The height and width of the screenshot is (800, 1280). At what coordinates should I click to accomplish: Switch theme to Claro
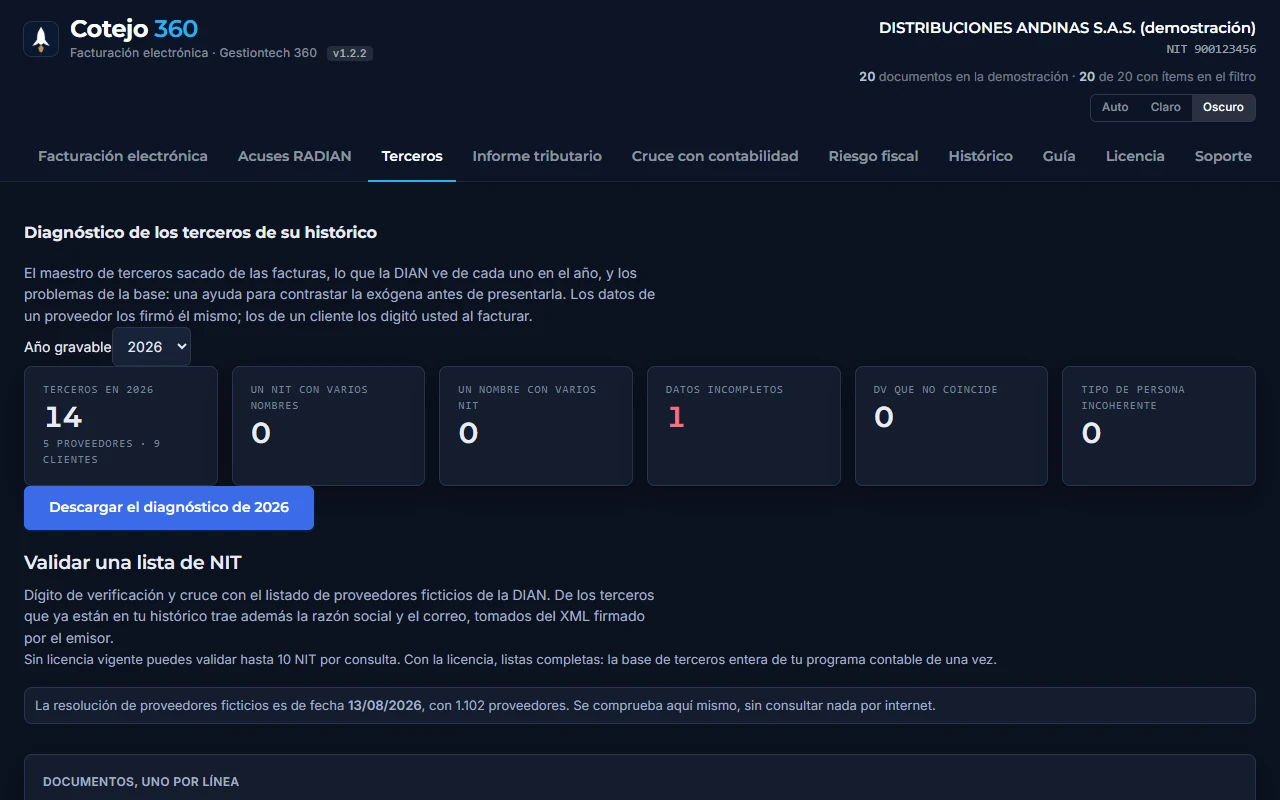[1166, 107]
